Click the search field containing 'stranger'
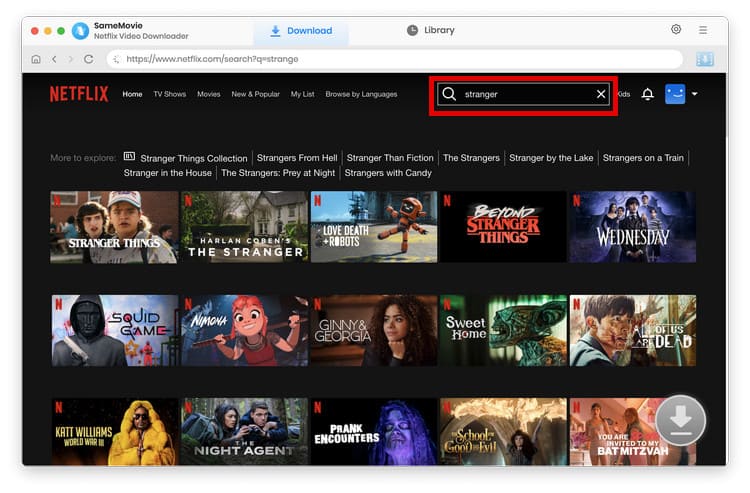 [523, 94]
